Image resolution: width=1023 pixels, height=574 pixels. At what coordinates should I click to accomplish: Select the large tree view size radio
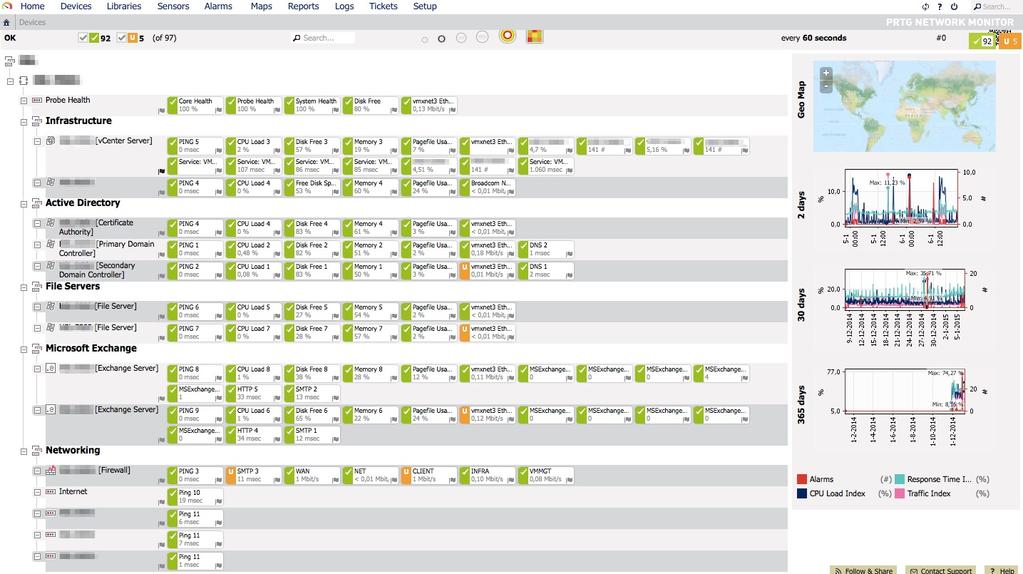coord(461,38)
